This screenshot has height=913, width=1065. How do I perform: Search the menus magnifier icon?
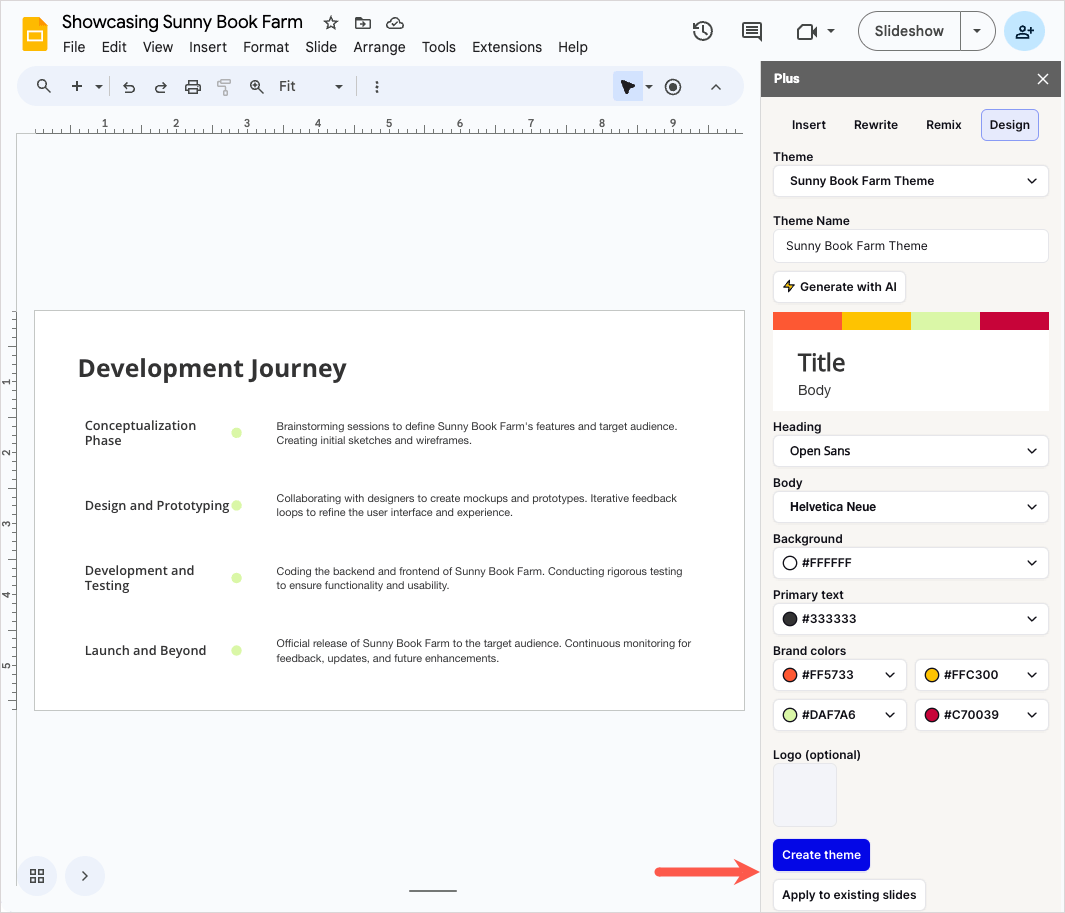[43, 86]
